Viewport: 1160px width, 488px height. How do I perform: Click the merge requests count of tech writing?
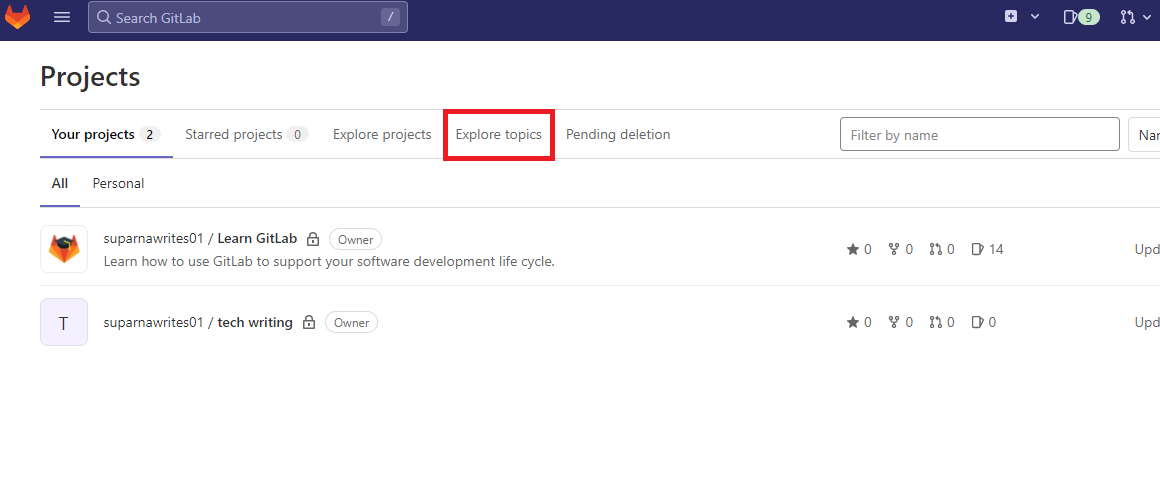tap(942, 322)
